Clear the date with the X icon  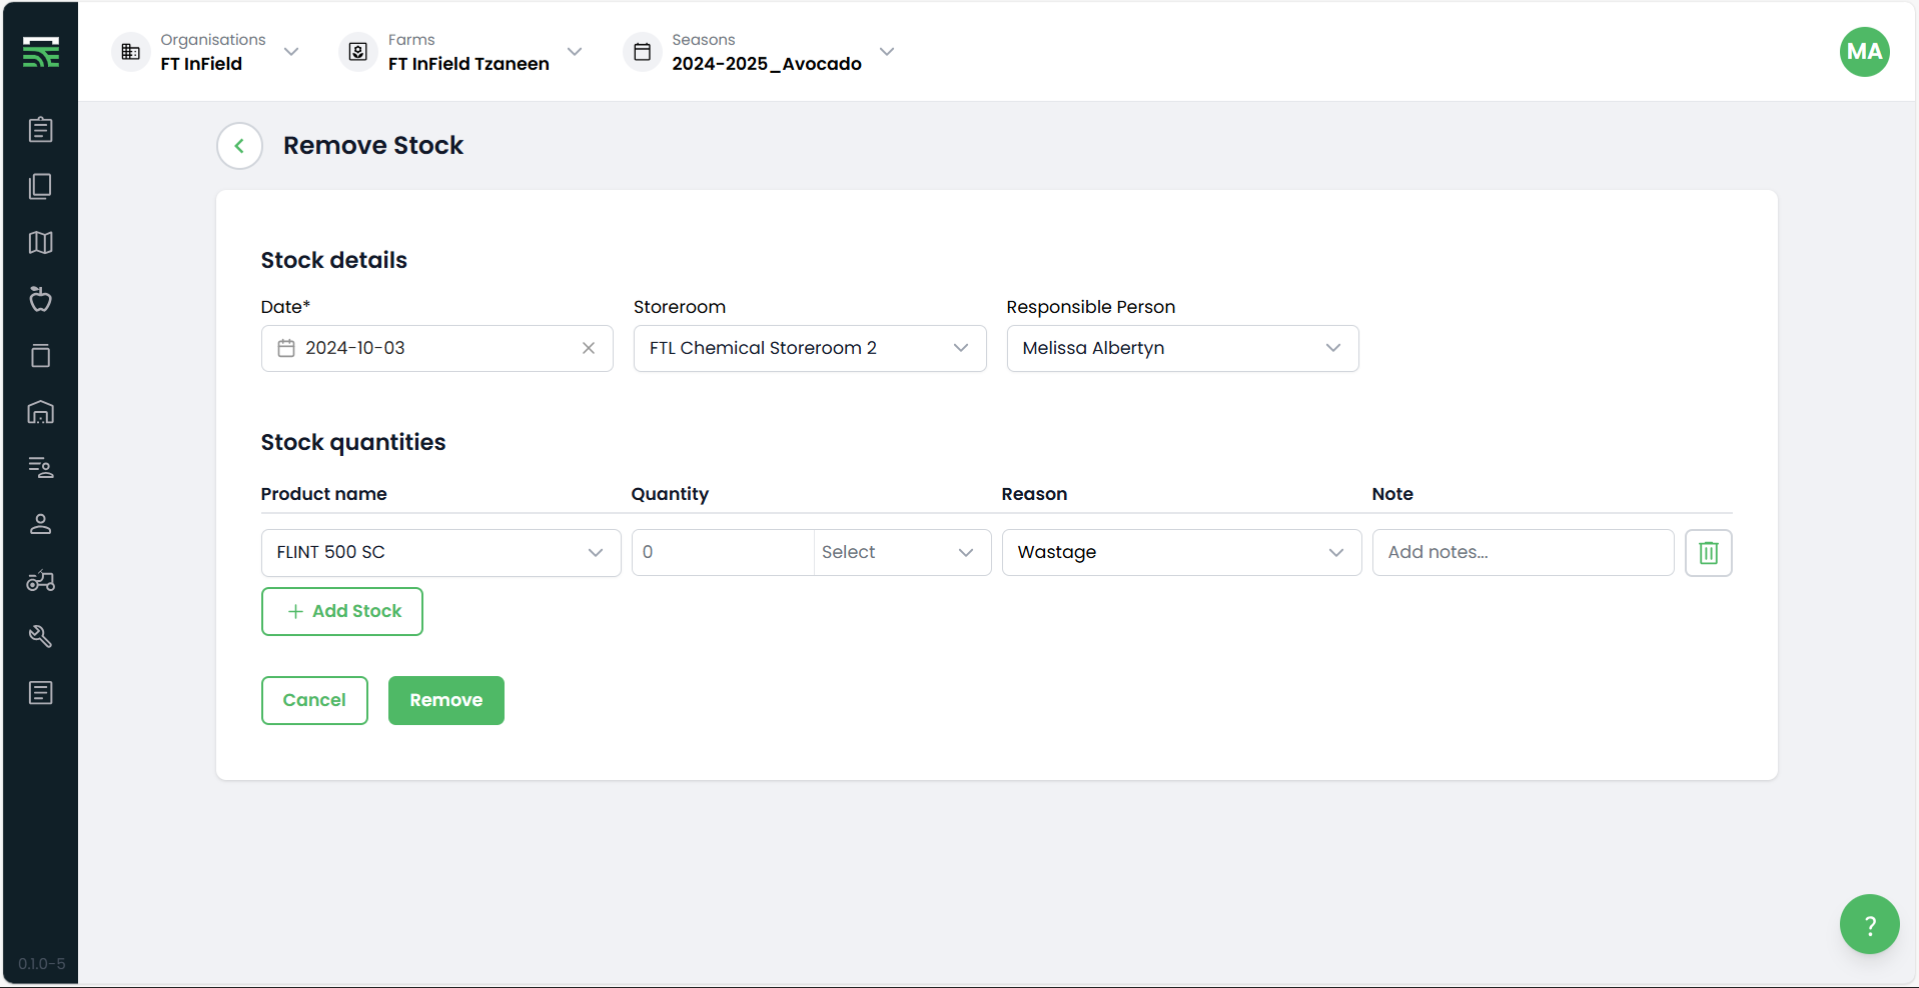588,348
